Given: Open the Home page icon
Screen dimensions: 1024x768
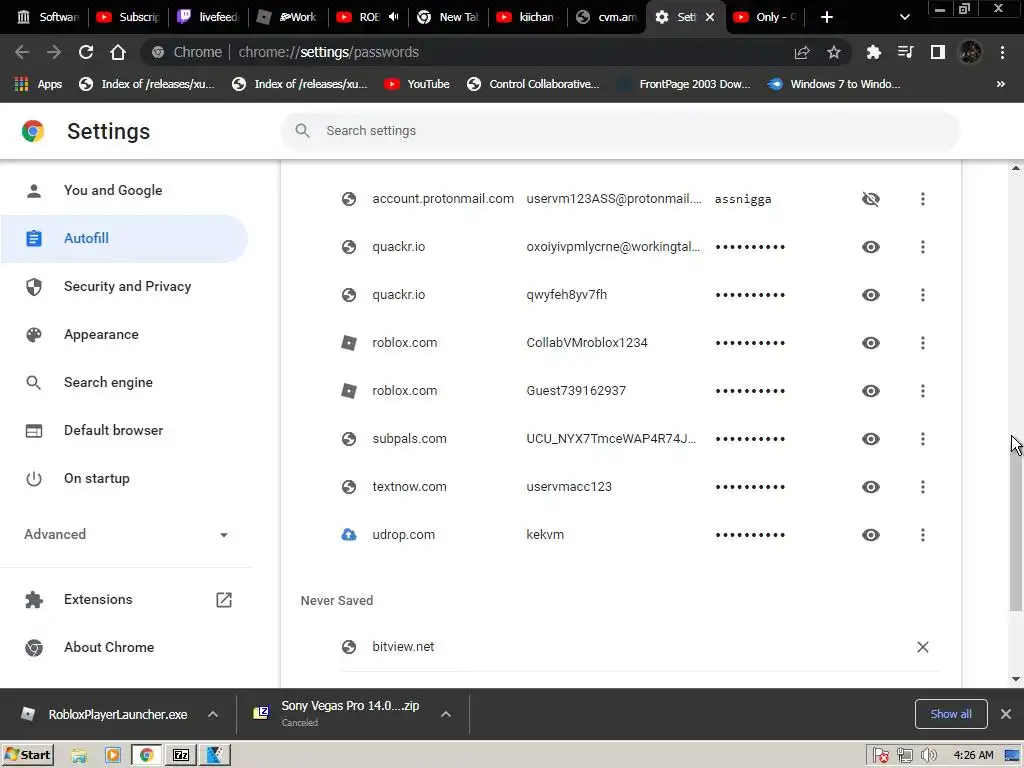Looking at the screenshot, I should point(118,52).
